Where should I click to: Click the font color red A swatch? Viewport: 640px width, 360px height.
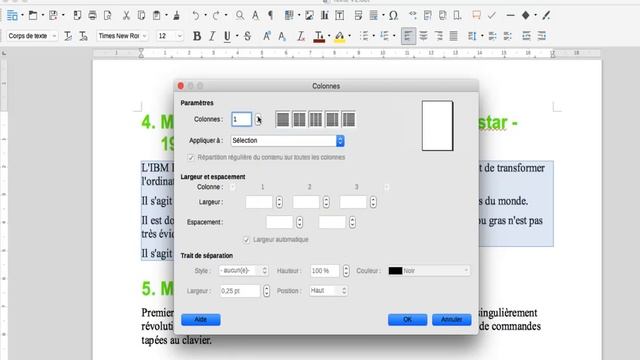319,36
